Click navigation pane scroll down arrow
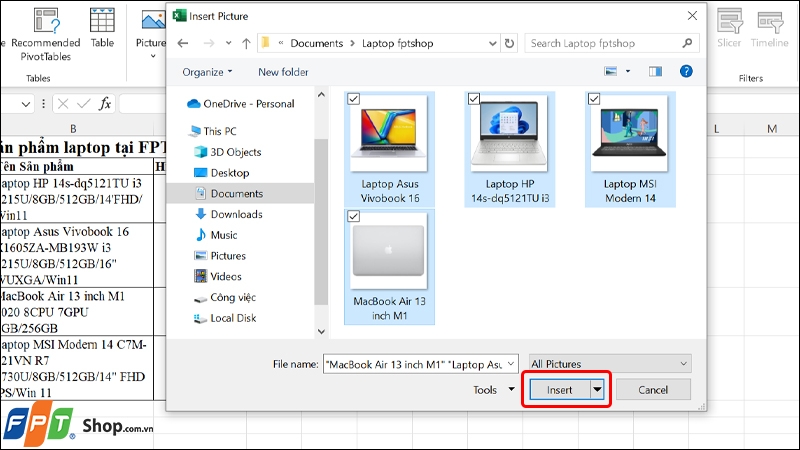Screen dimensions: 800x450 click(x=321, y=332)
